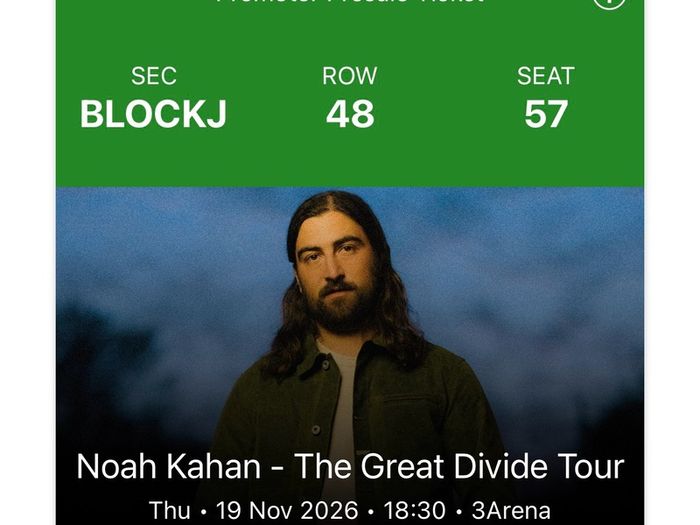
Task: Select the Thu weekday text
Action: pos(169,510)
